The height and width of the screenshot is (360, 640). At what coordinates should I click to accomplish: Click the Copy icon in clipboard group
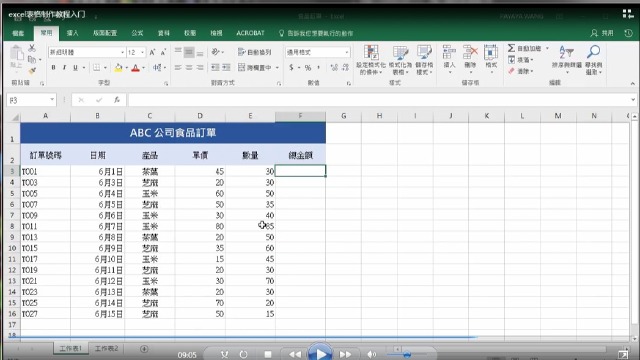coord(32,60)
